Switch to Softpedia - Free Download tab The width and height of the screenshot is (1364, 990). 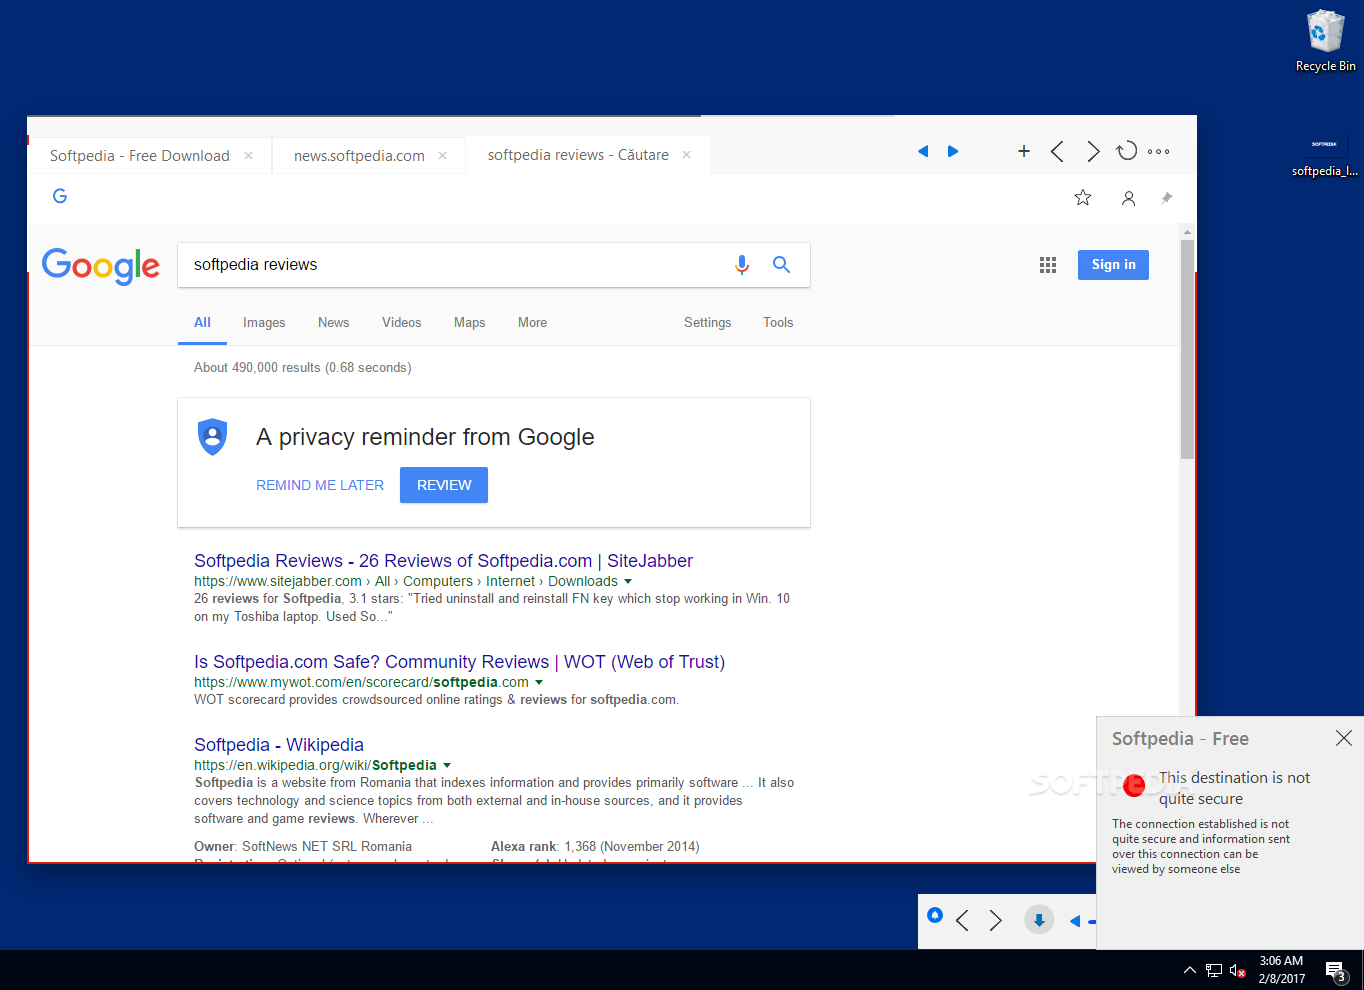pyautogui.click(x=140, y=156)
